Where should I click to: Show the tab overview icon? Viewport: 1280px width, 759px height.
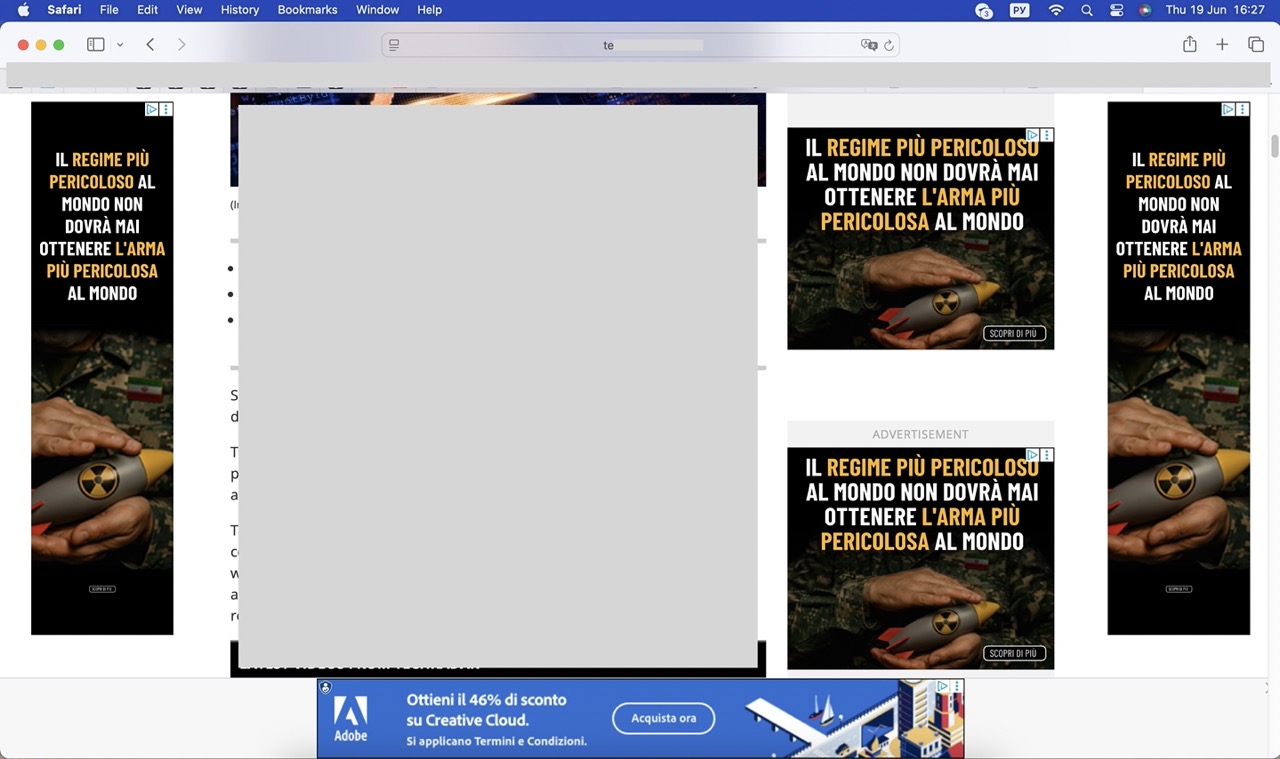(1256, 45)
